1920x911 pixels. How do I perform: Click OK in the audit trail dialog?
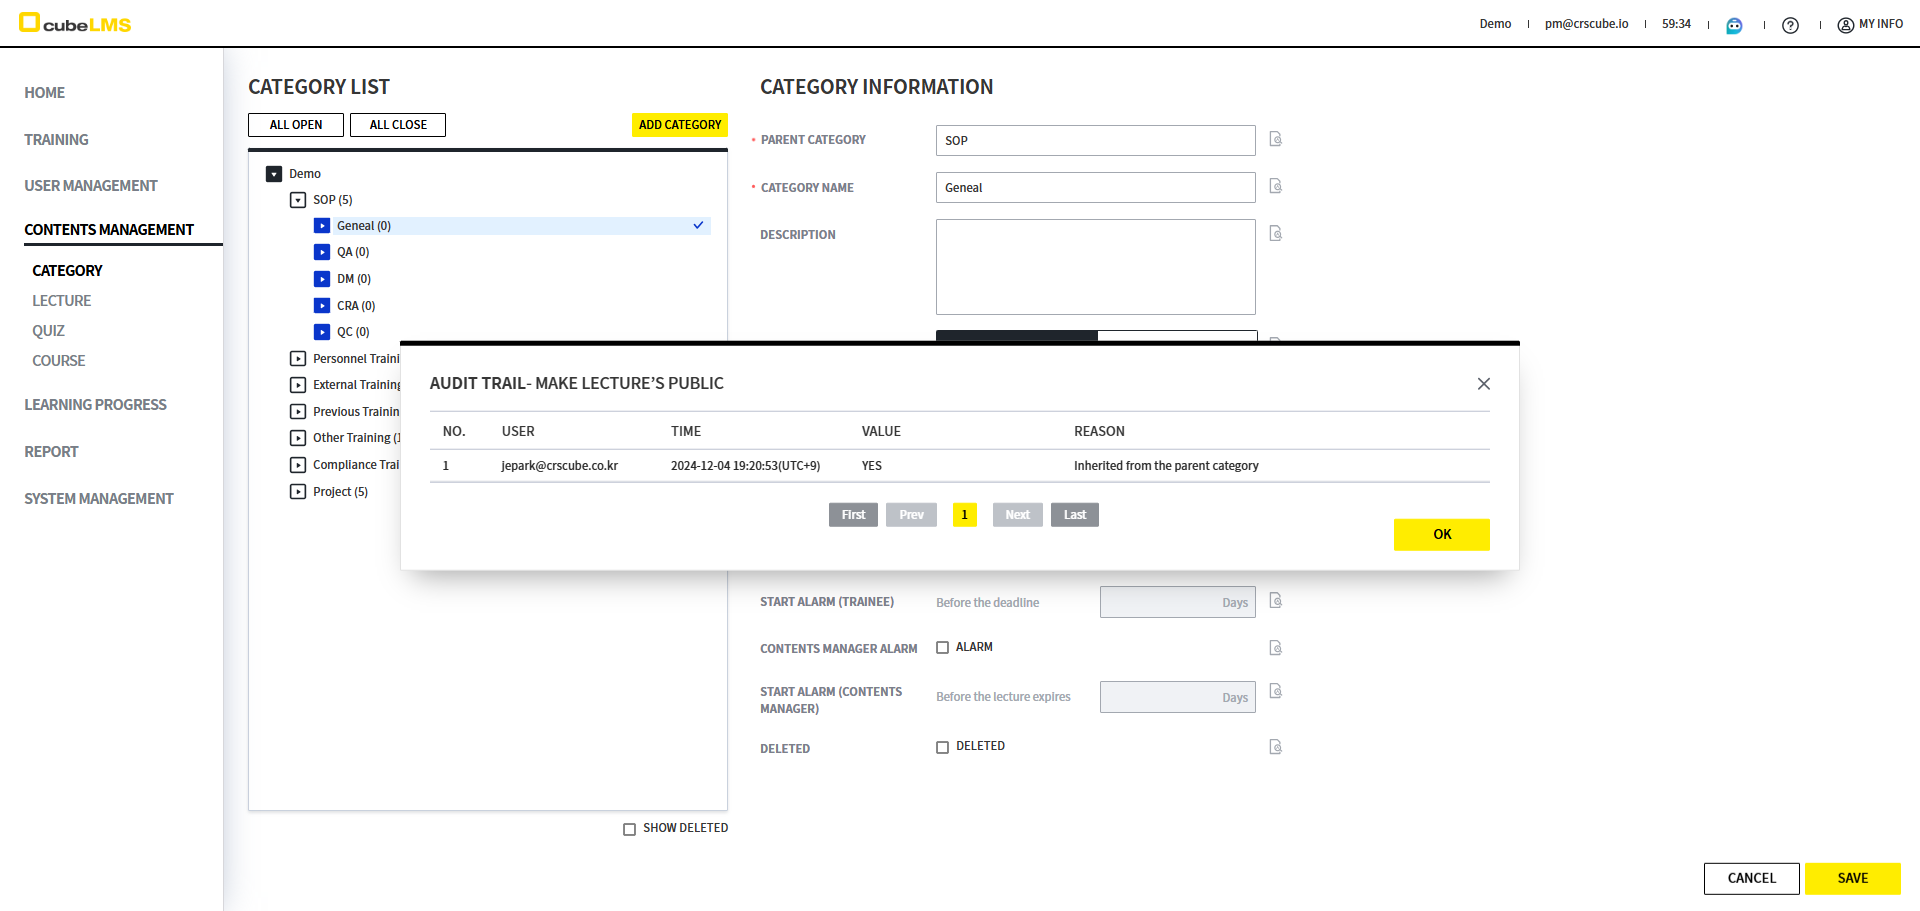1441,534
